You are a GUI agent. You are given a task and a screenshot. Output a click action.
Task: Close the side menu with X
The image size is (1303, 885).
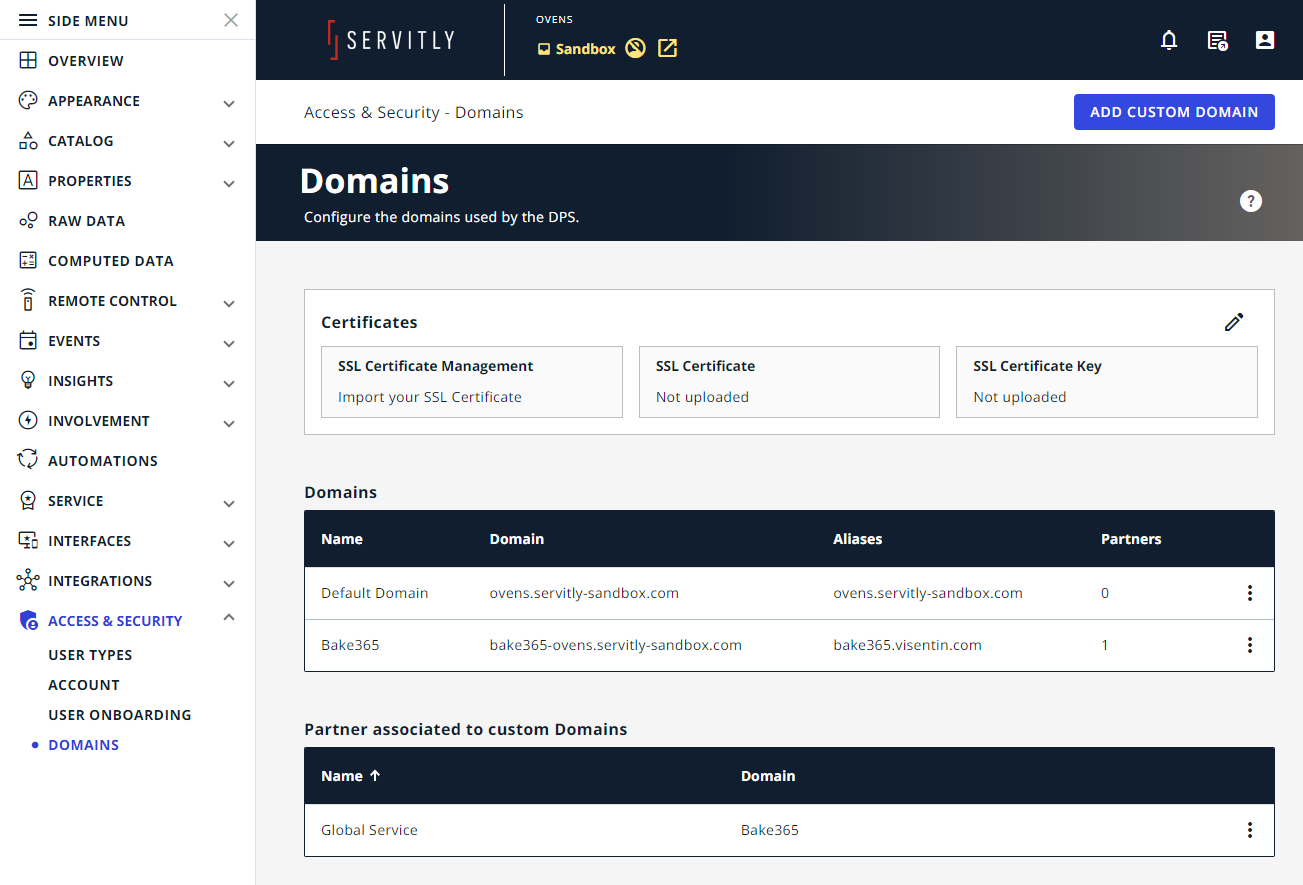tap(231, 20)
